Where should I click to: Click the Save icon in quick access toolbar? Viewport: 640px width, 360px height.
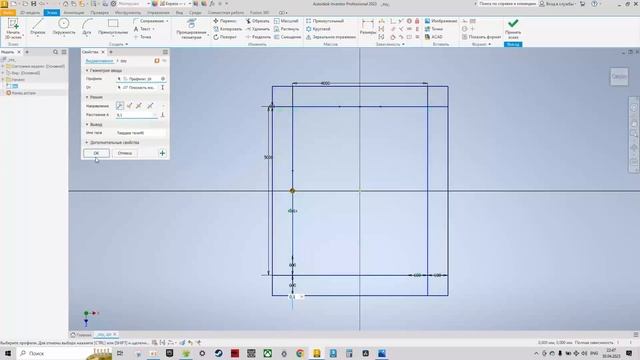33,4
